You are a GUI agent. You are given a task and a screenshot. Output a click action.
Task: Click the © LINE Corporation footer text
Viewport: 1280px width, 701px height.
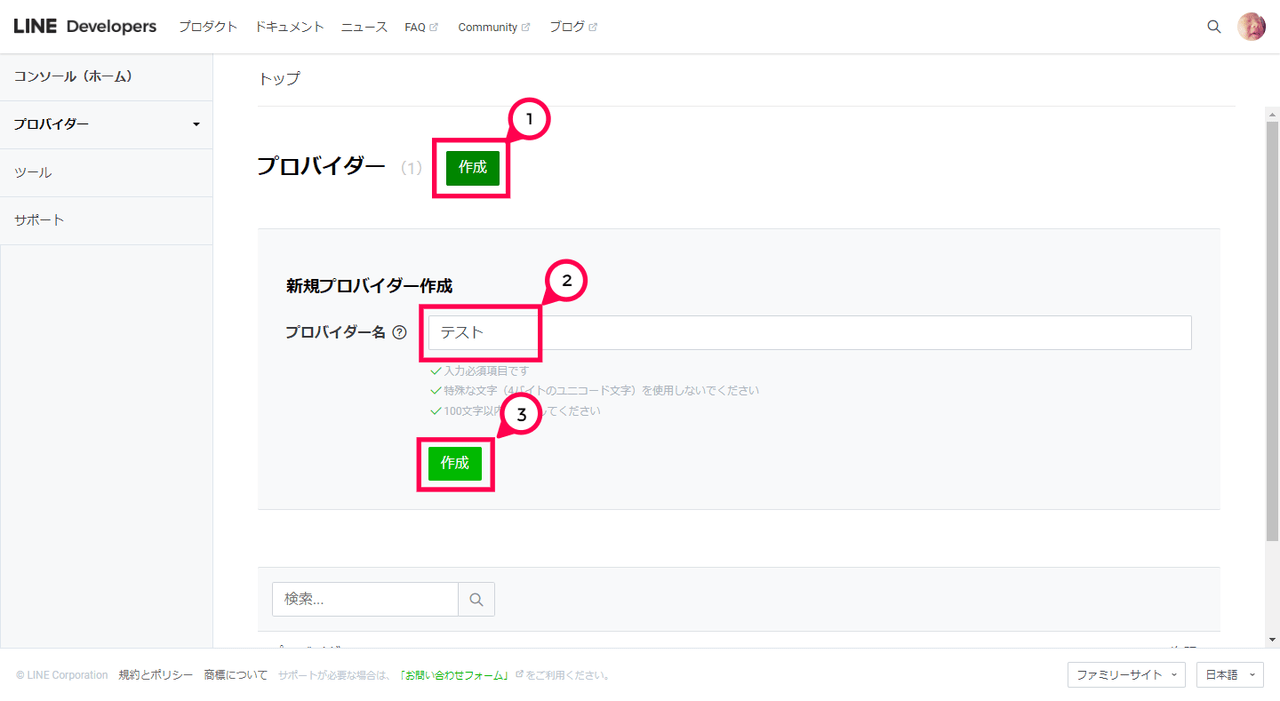point(62,675)
